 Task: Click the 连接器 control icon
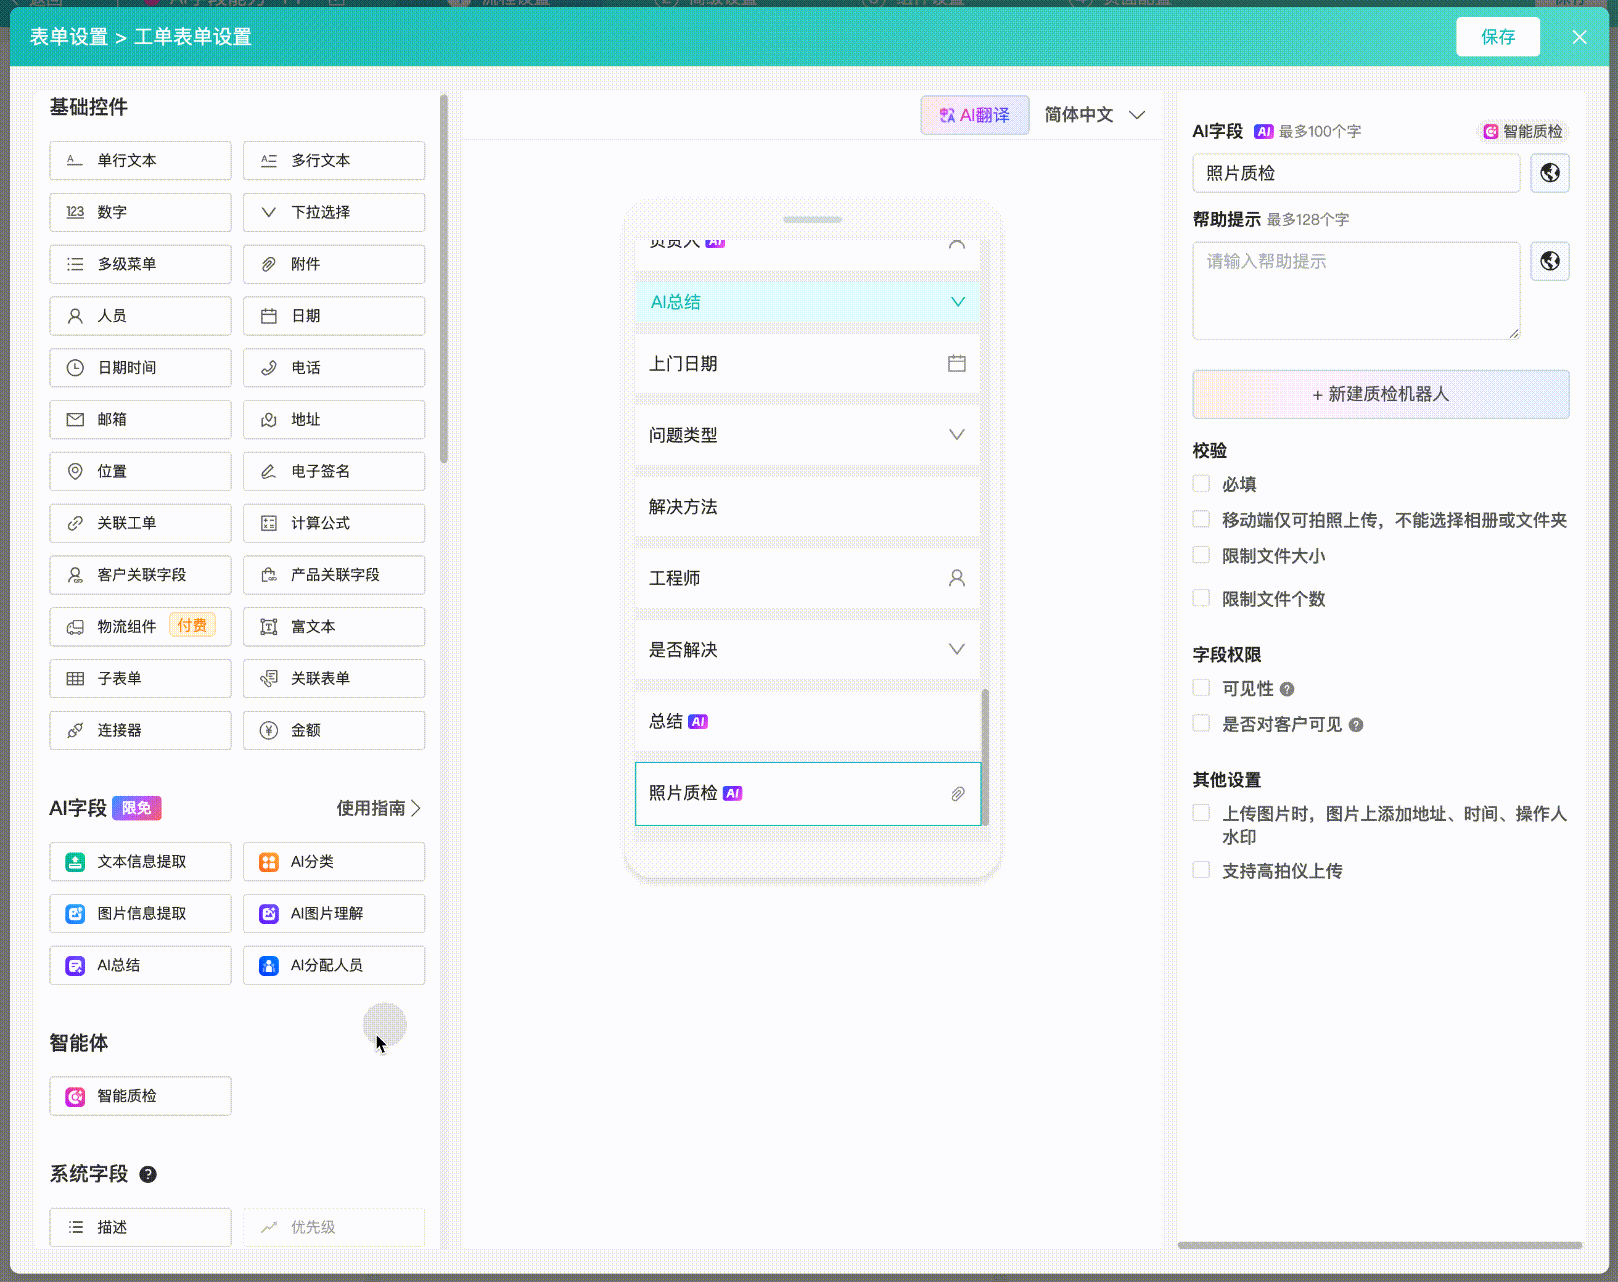[x=75, y=730]
